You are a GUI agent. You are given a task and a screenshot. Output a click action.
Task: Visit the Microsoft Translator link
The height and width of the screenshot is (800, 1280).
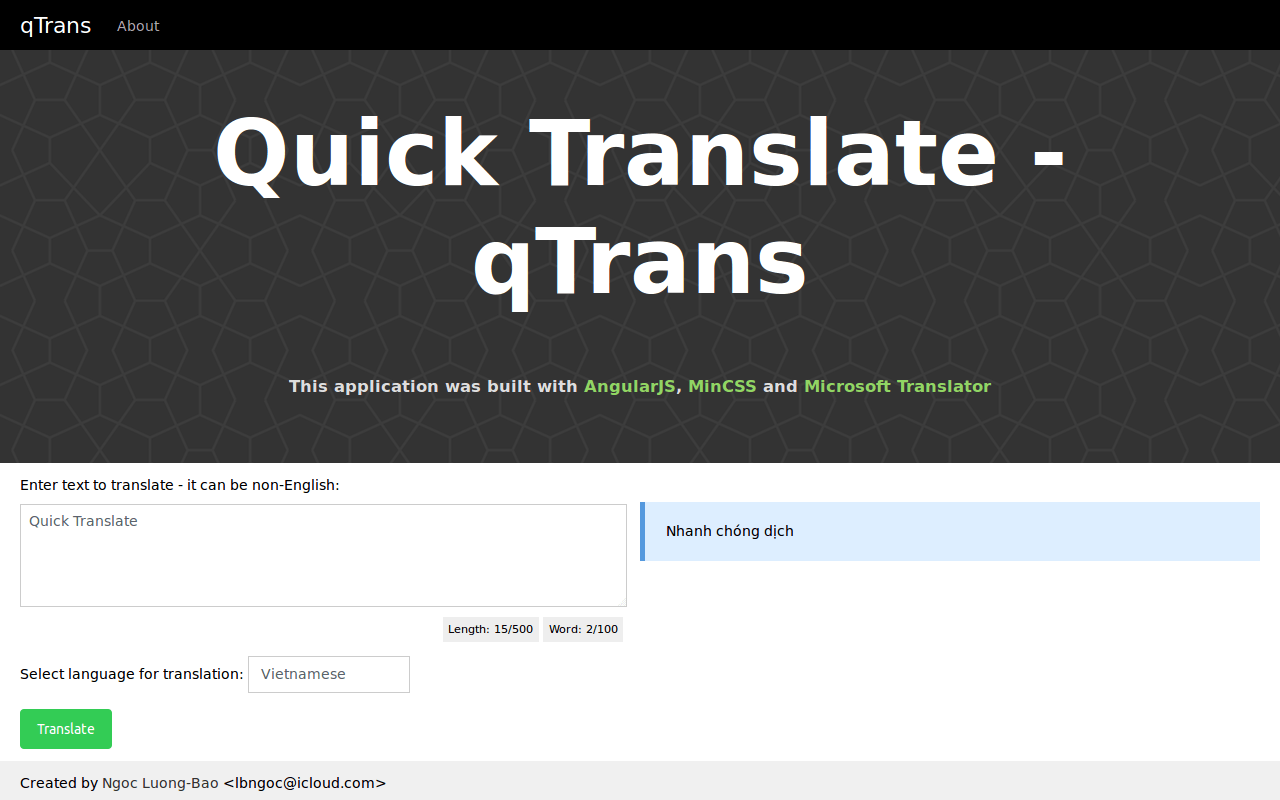tap(897, 386)
